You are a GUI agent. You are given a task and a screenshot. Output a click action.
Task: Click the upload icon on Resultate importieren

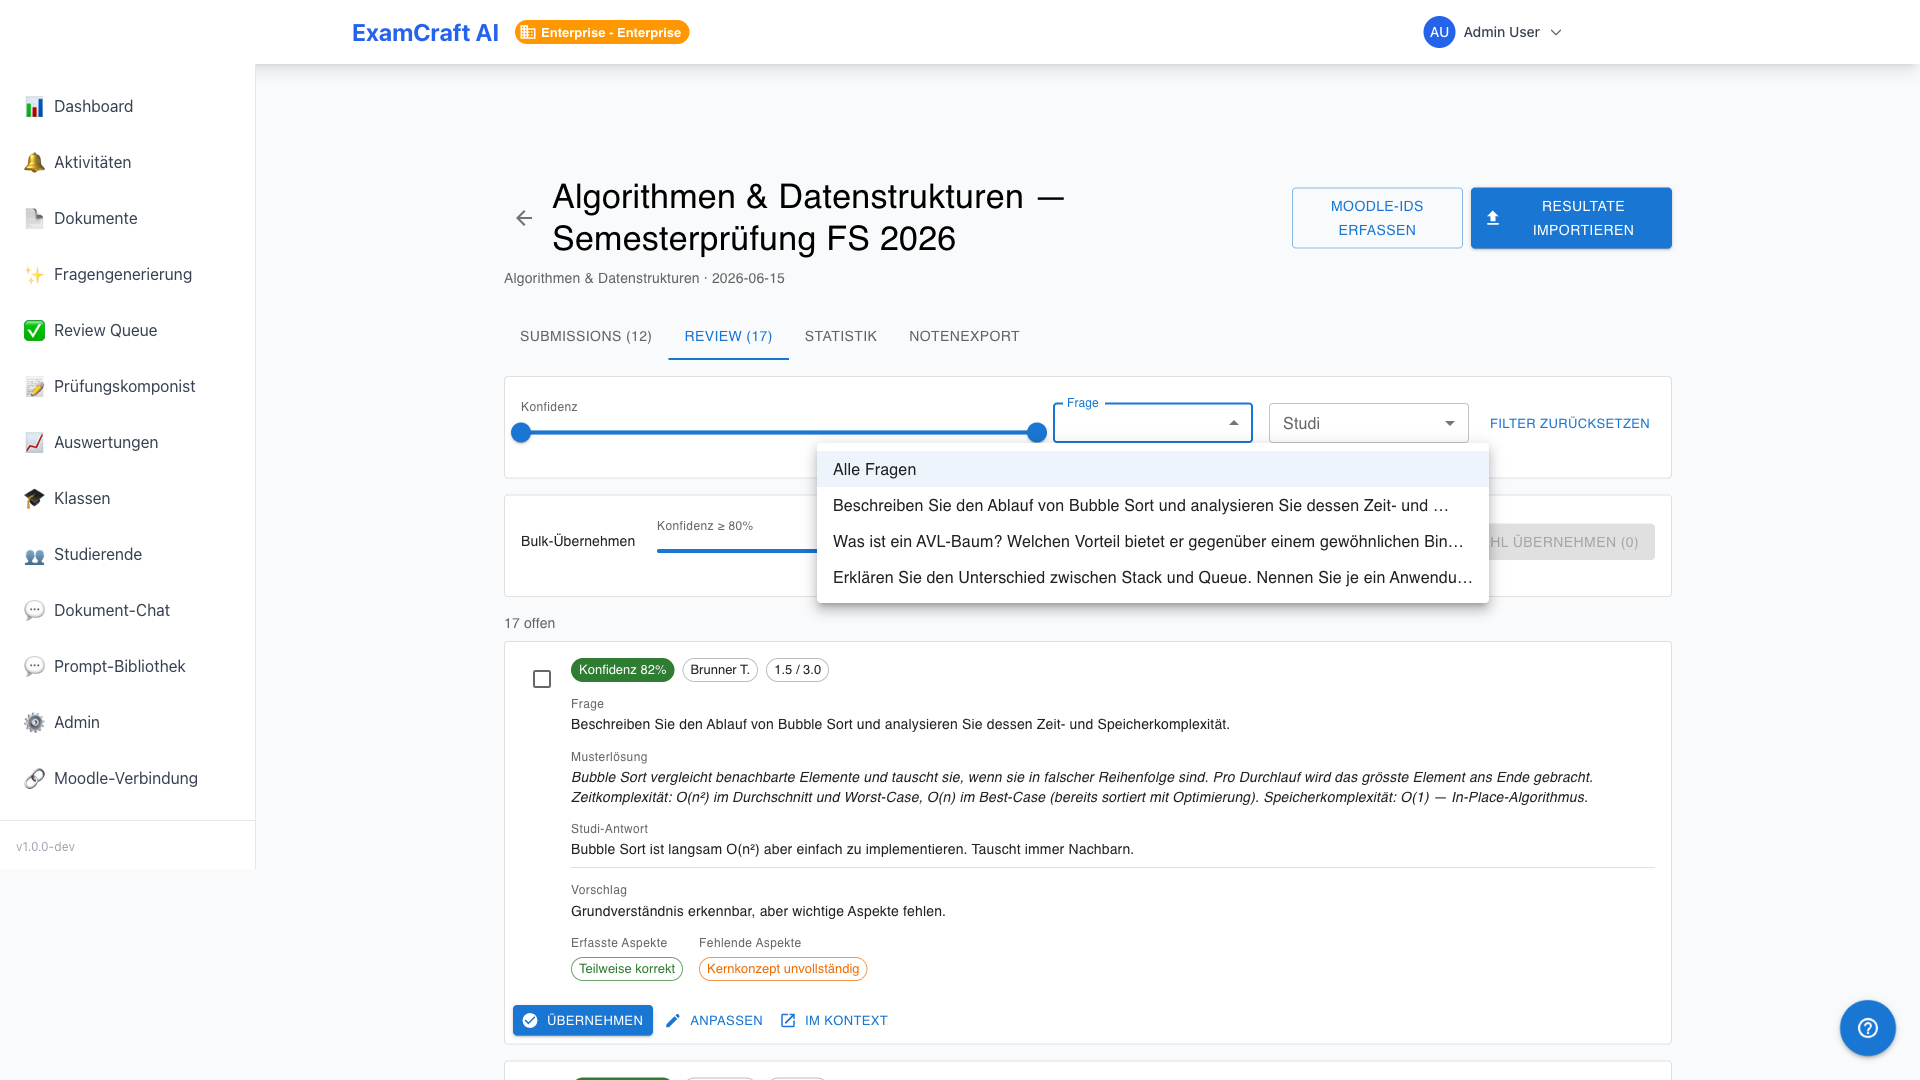[1493, 218]
